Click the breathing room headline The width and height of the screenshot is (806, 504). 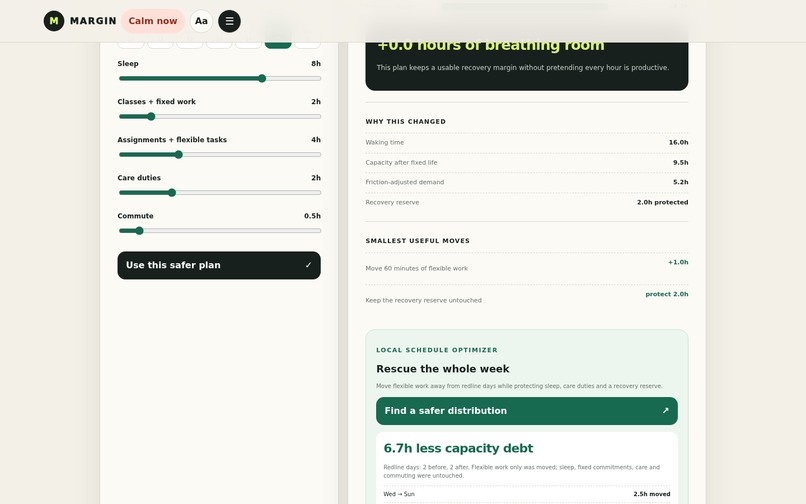[x=491, y=46]
